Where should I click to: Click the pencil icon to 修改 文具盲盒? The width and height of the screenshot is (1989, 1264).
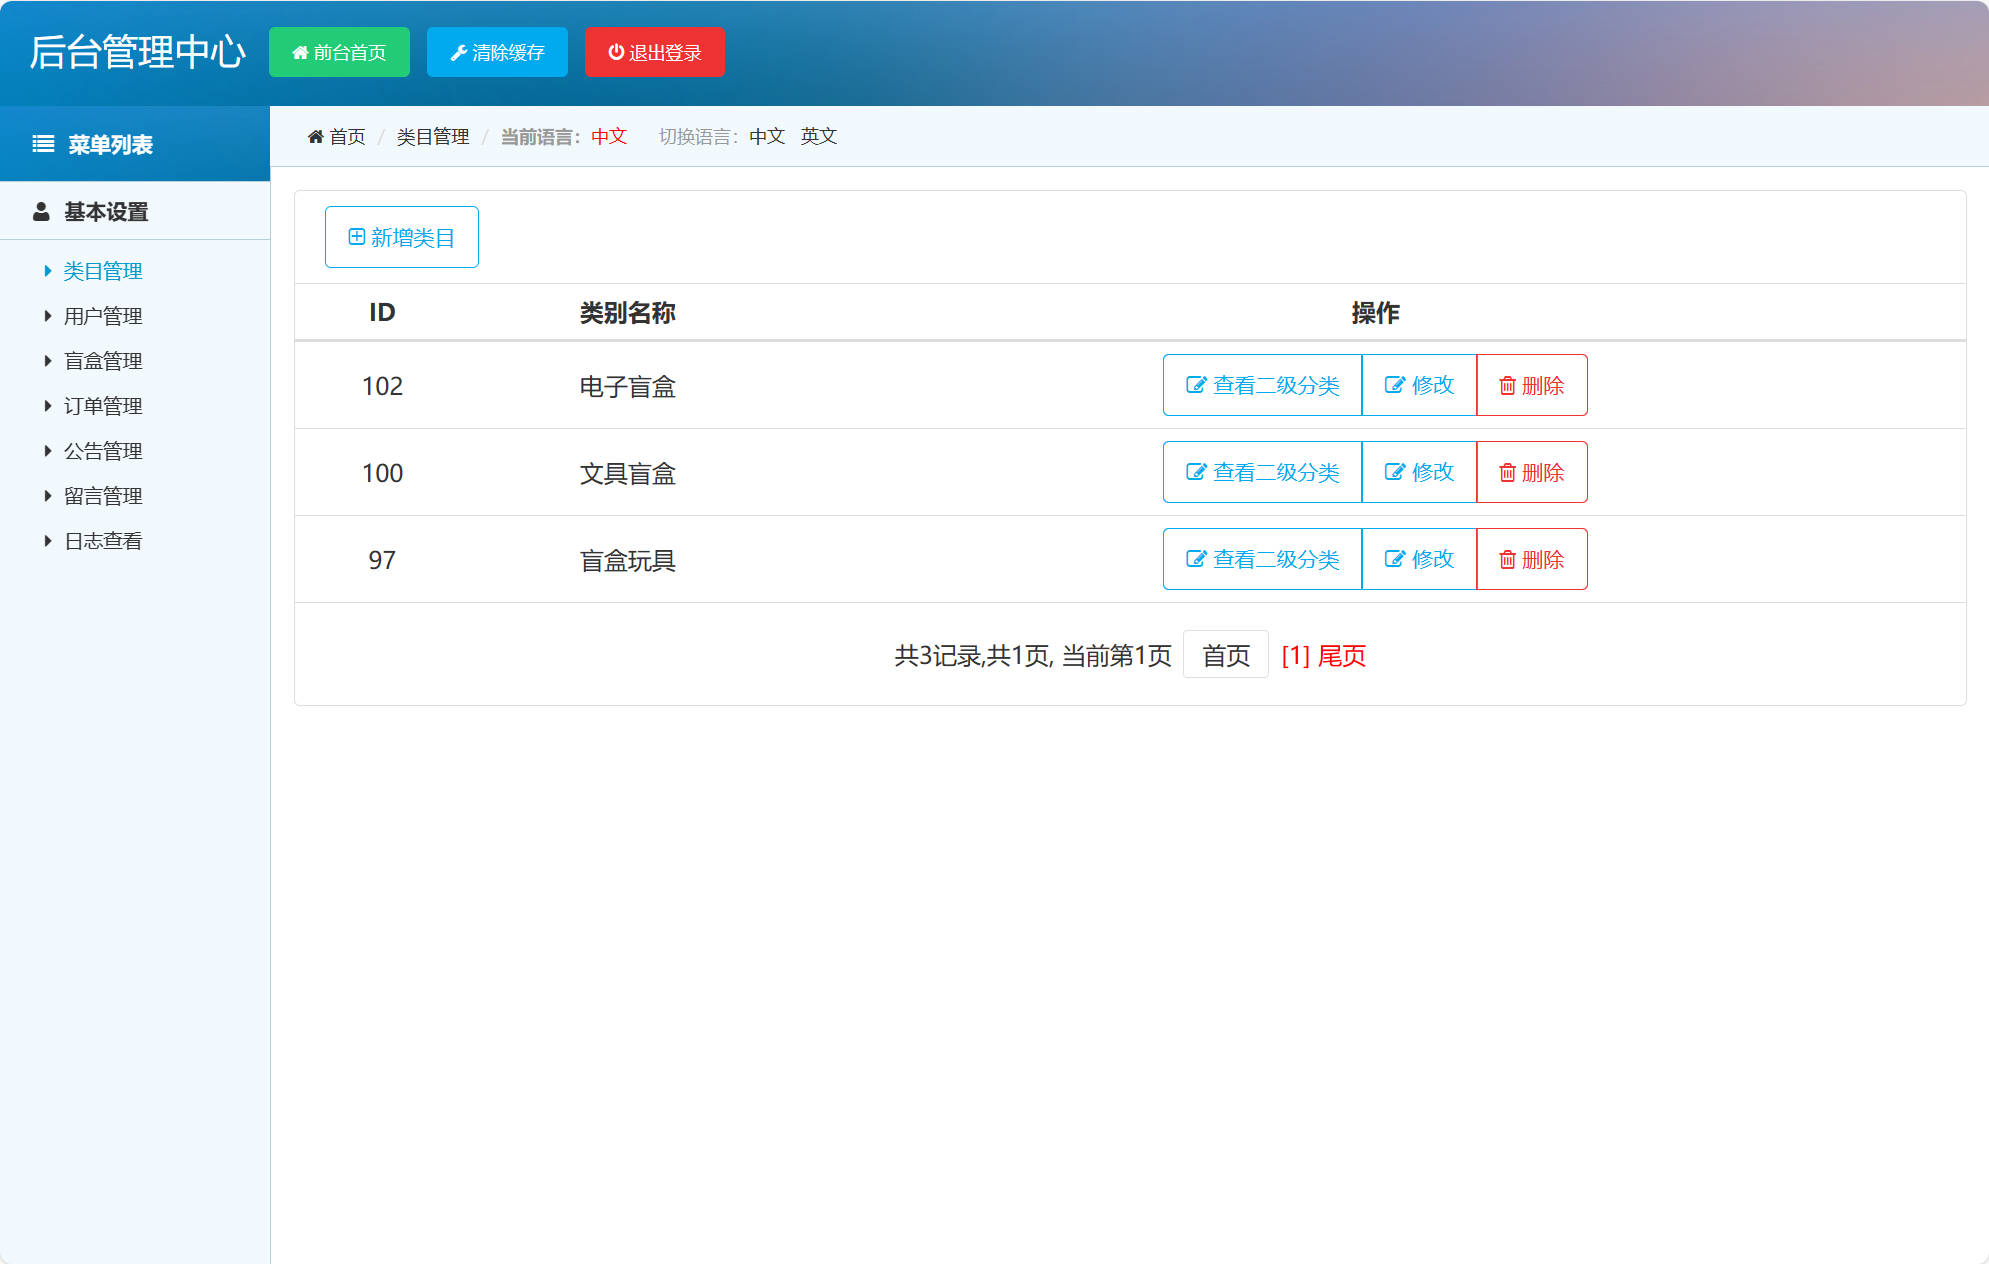point(1396,472)
